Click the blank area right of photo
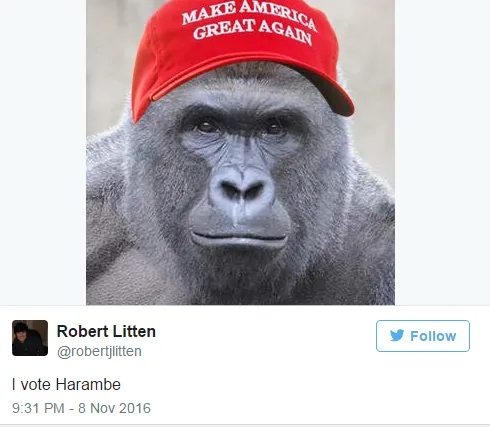The height and width of the screenshot is (427, 490). 442,152
